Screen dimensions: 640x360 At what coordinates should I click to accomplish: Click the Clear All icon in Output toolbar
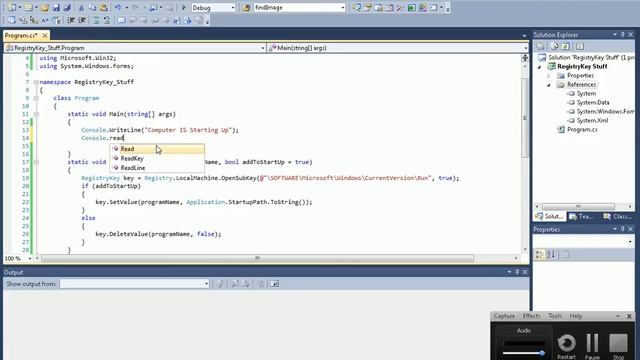260,284
